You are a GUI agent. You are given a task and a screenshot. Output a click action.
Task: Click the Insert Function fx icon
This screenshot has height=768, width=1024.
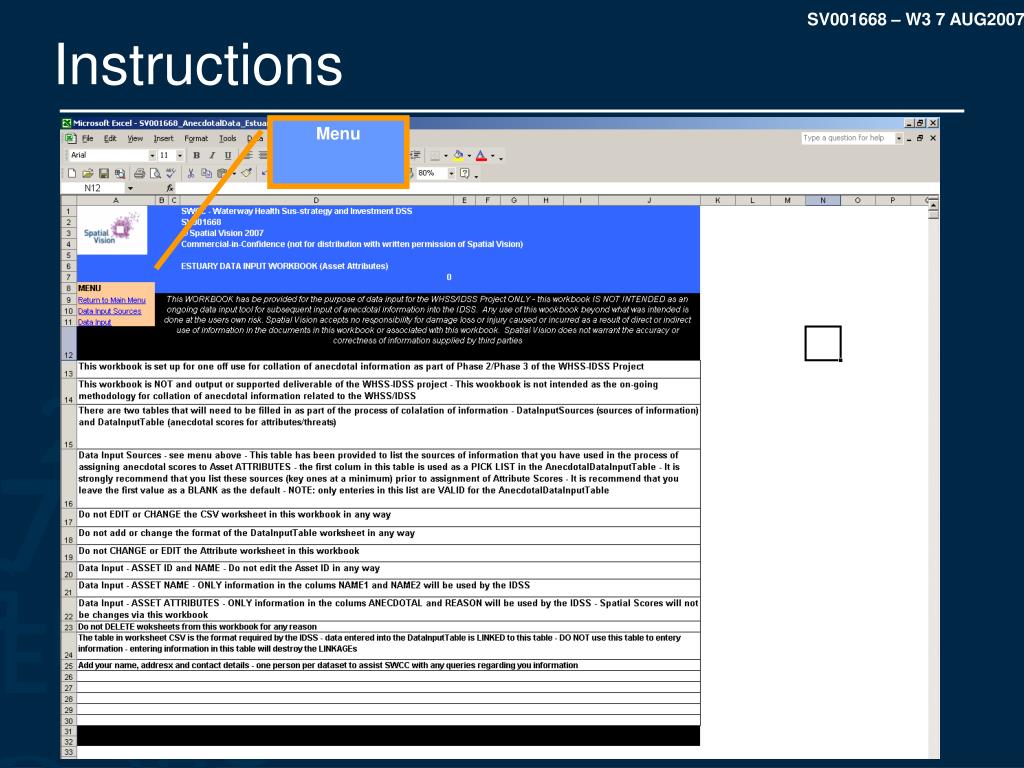170,188
